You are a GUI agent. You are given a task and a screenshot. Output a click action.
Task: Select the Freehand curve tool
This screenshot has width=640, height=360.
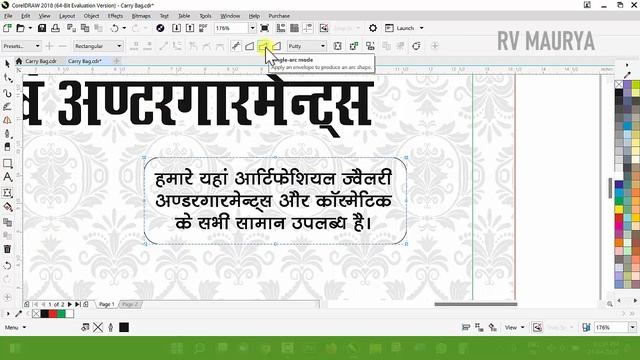pyautogui.click(x=7, y=93)
